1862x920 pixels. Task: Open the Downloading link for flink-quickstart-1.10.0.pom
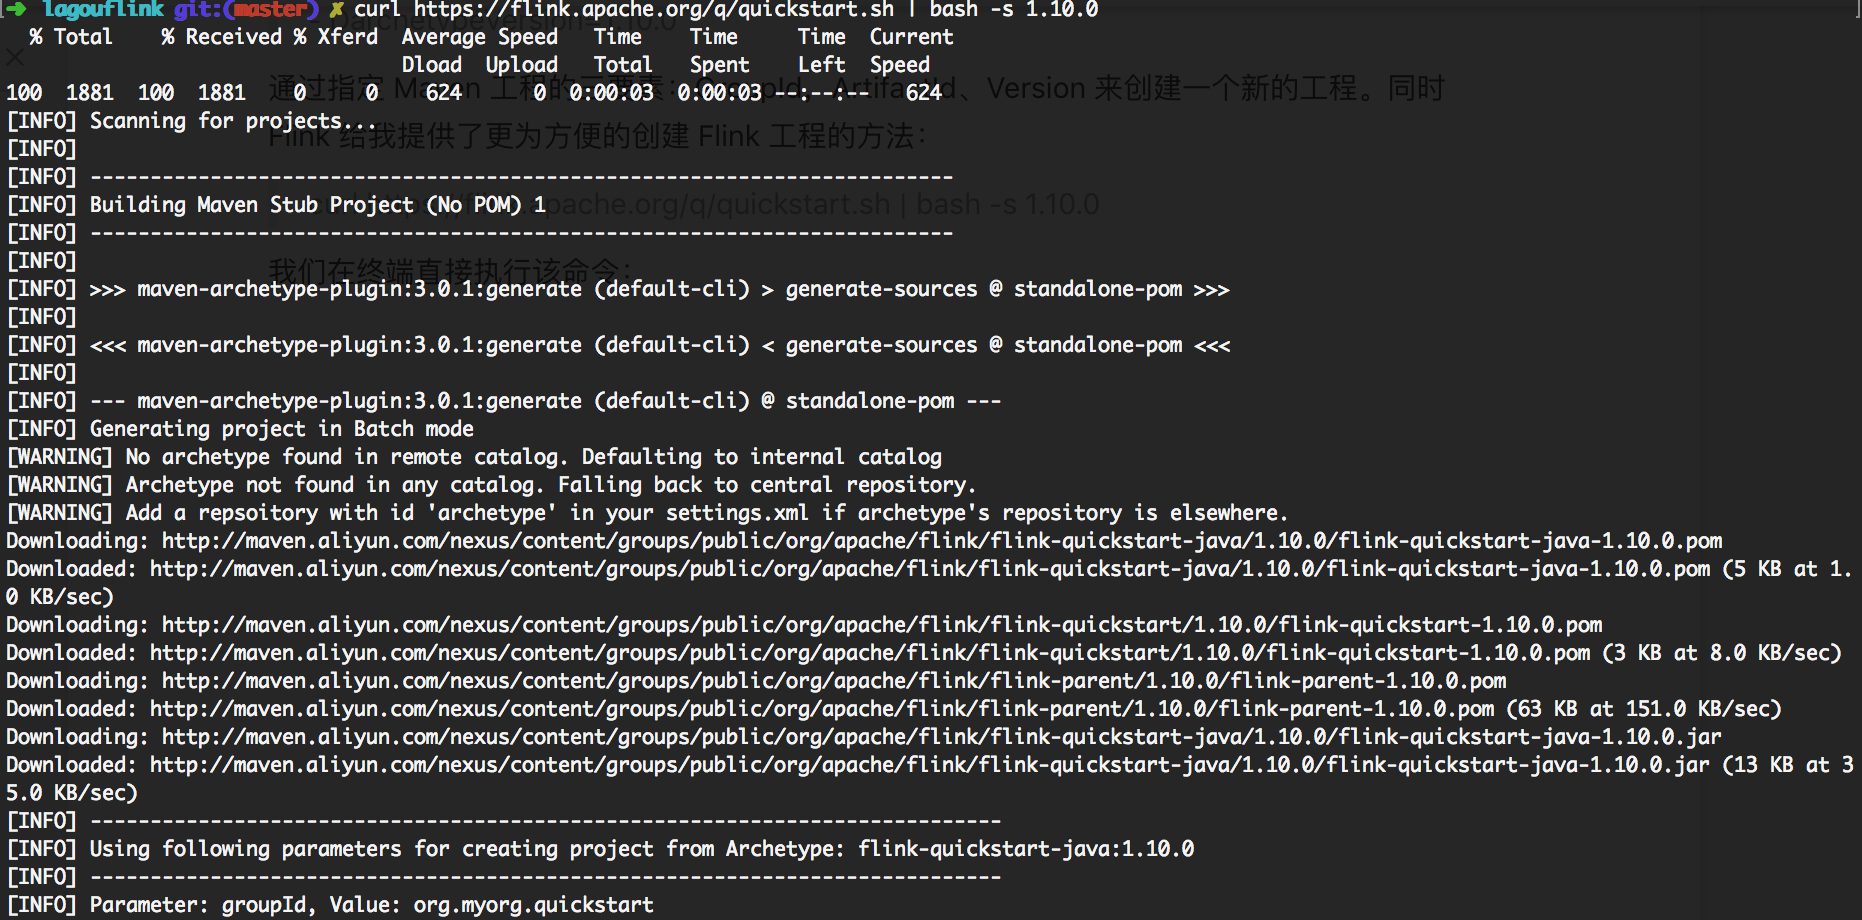(x=881, y=625)
